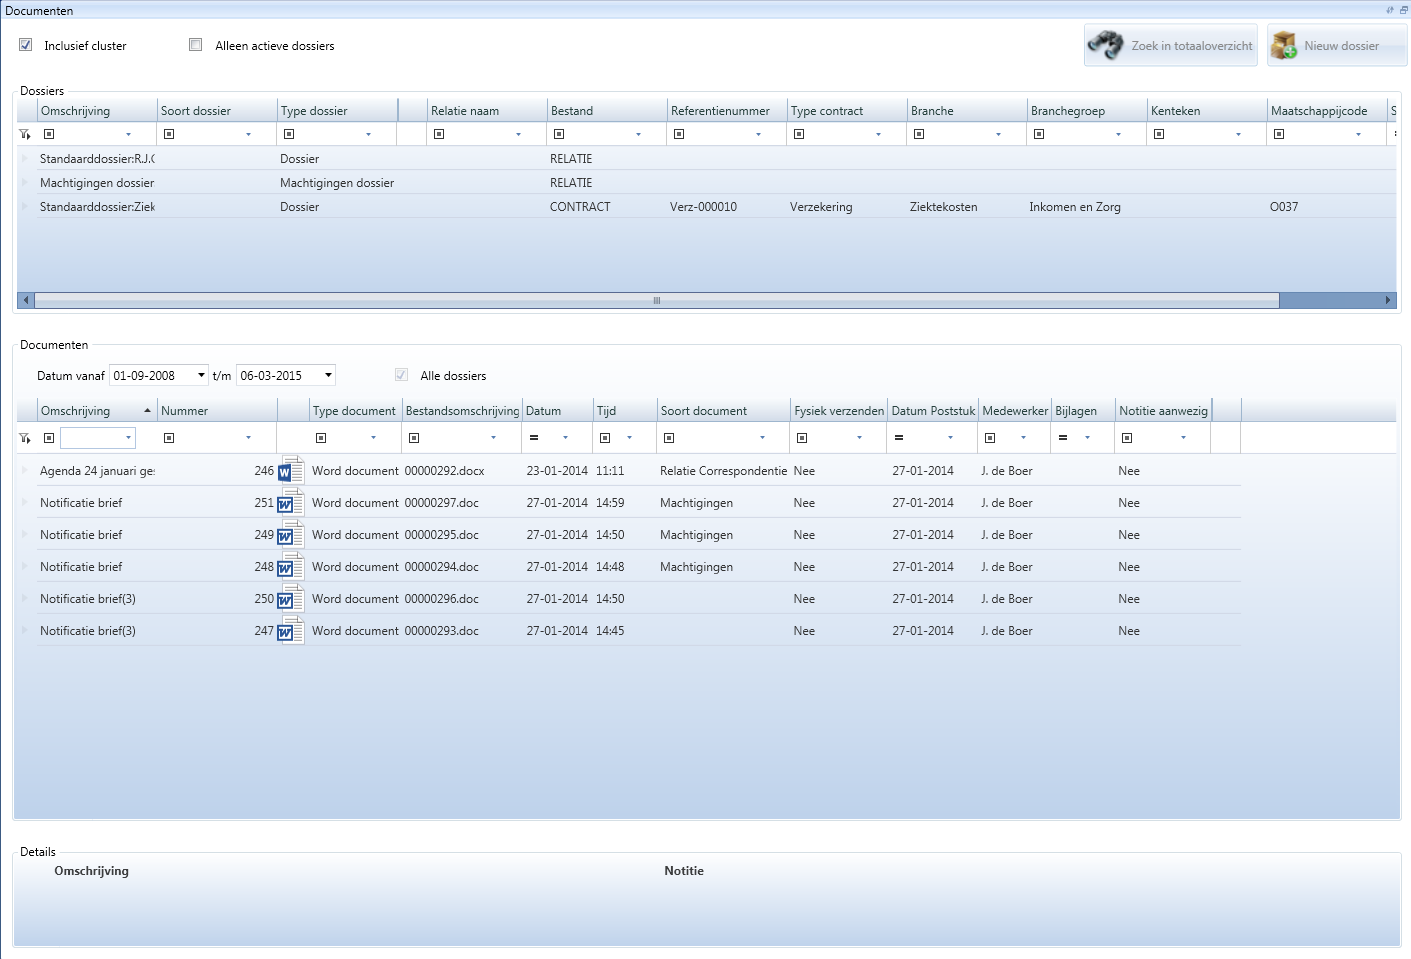1411x959 pixels.
Task: Enable Alleen actieve dossiers checkbox
Action: [x=196, y=45]
